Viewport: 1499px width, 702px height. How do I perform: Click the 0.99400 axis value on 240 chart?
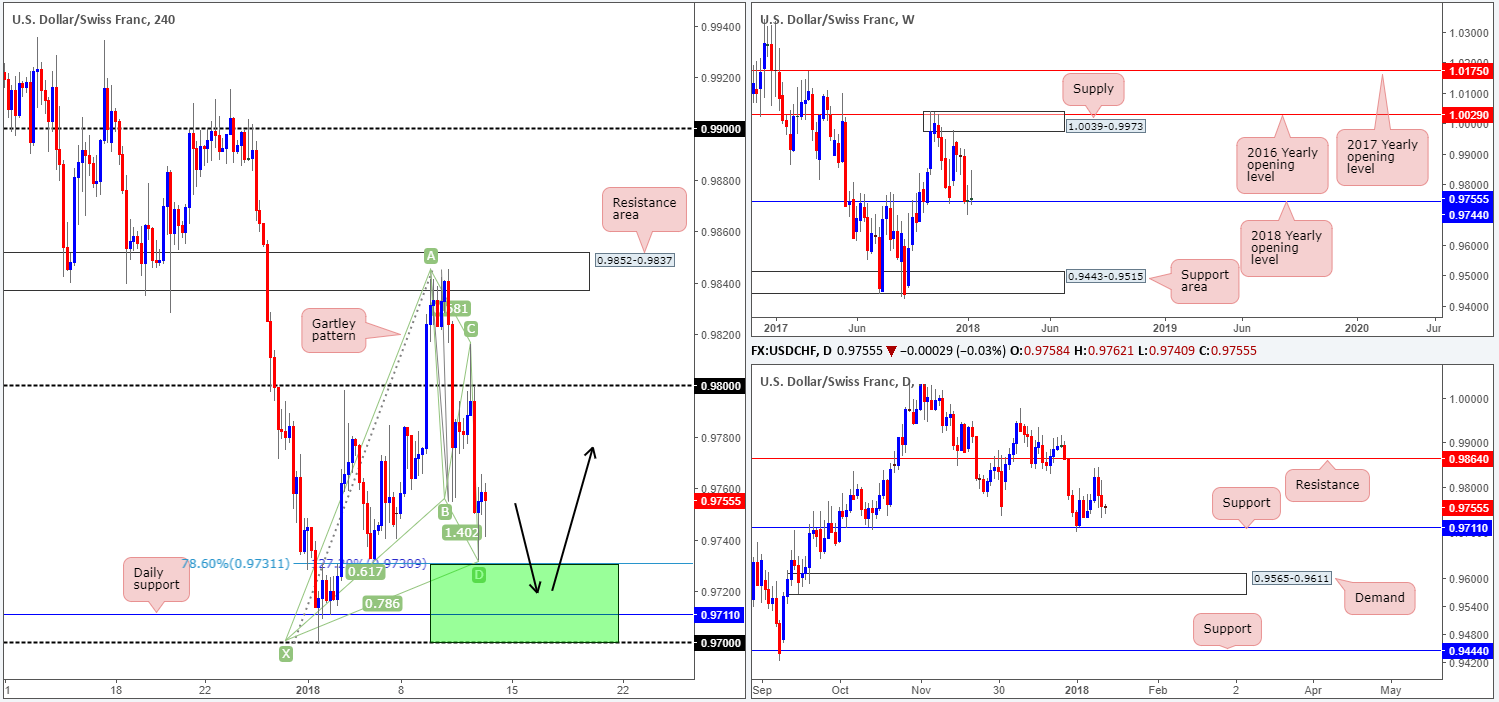[x=719, y=27]
